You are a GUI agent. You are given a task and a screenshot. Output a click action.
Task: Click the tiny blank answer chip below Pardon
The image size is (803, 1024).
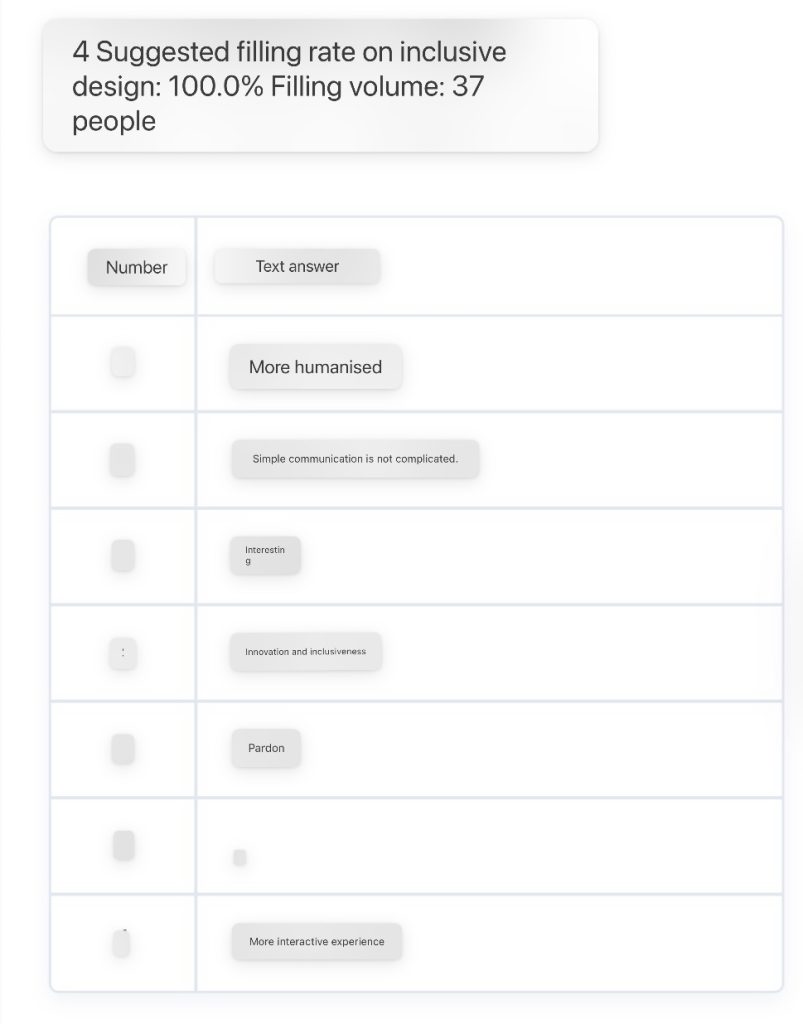[x=240, y=857]
